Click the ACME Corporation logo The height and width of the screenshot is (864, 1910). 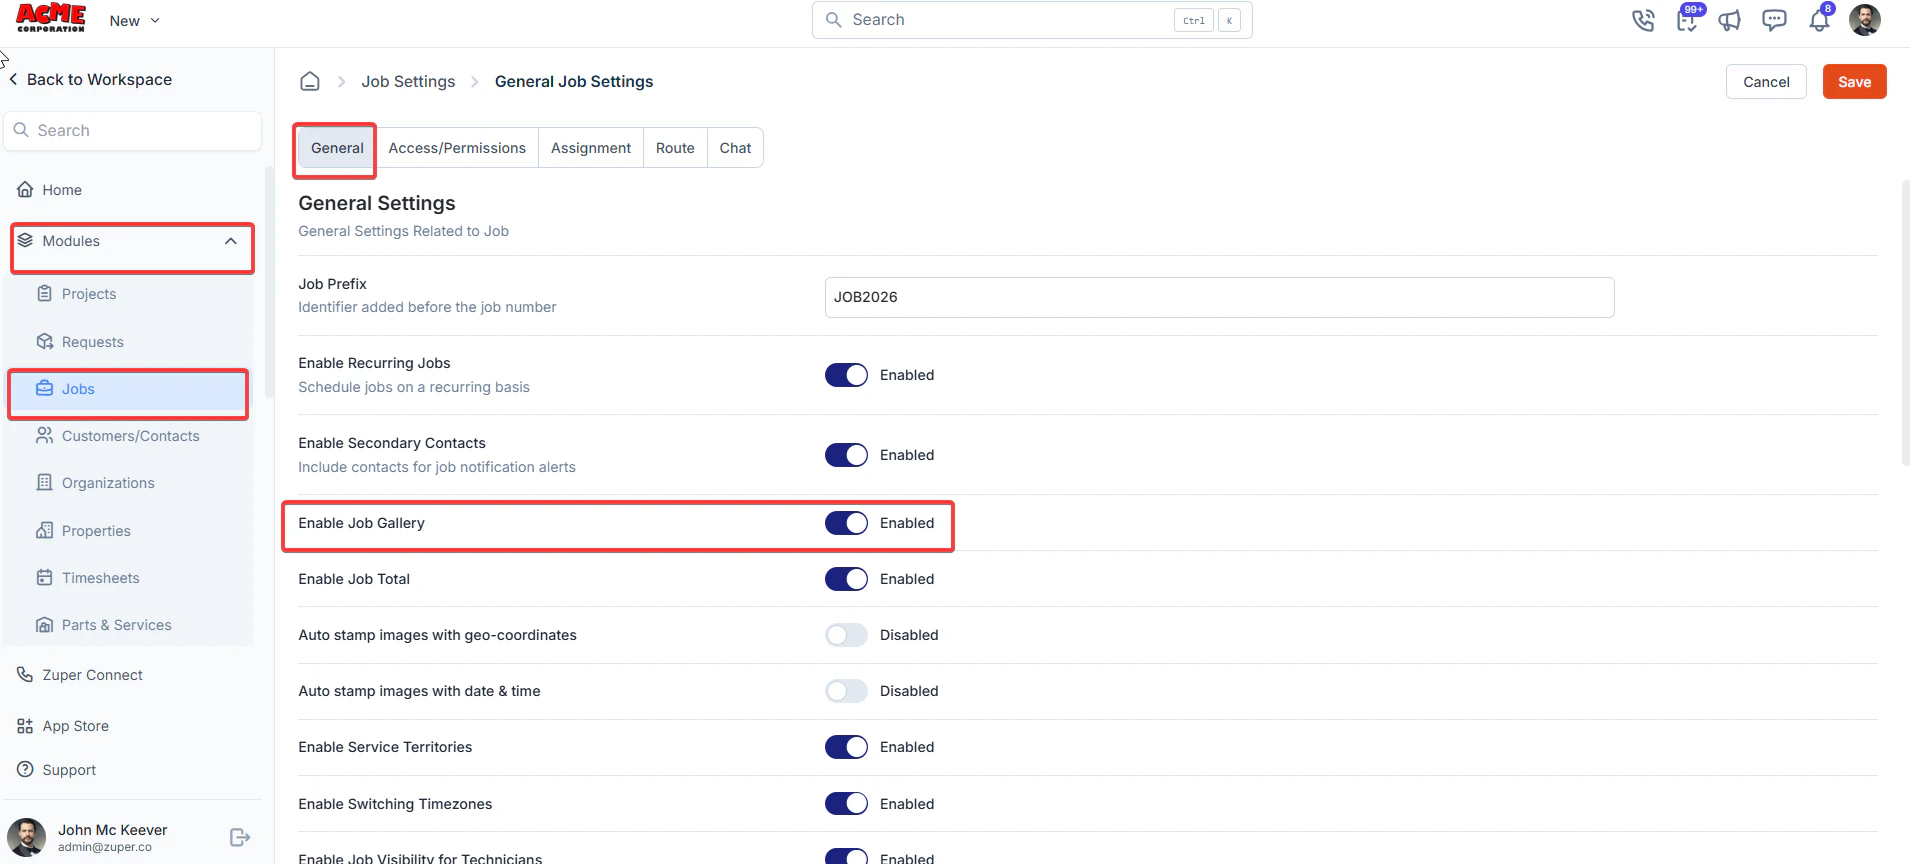[51, 18]
